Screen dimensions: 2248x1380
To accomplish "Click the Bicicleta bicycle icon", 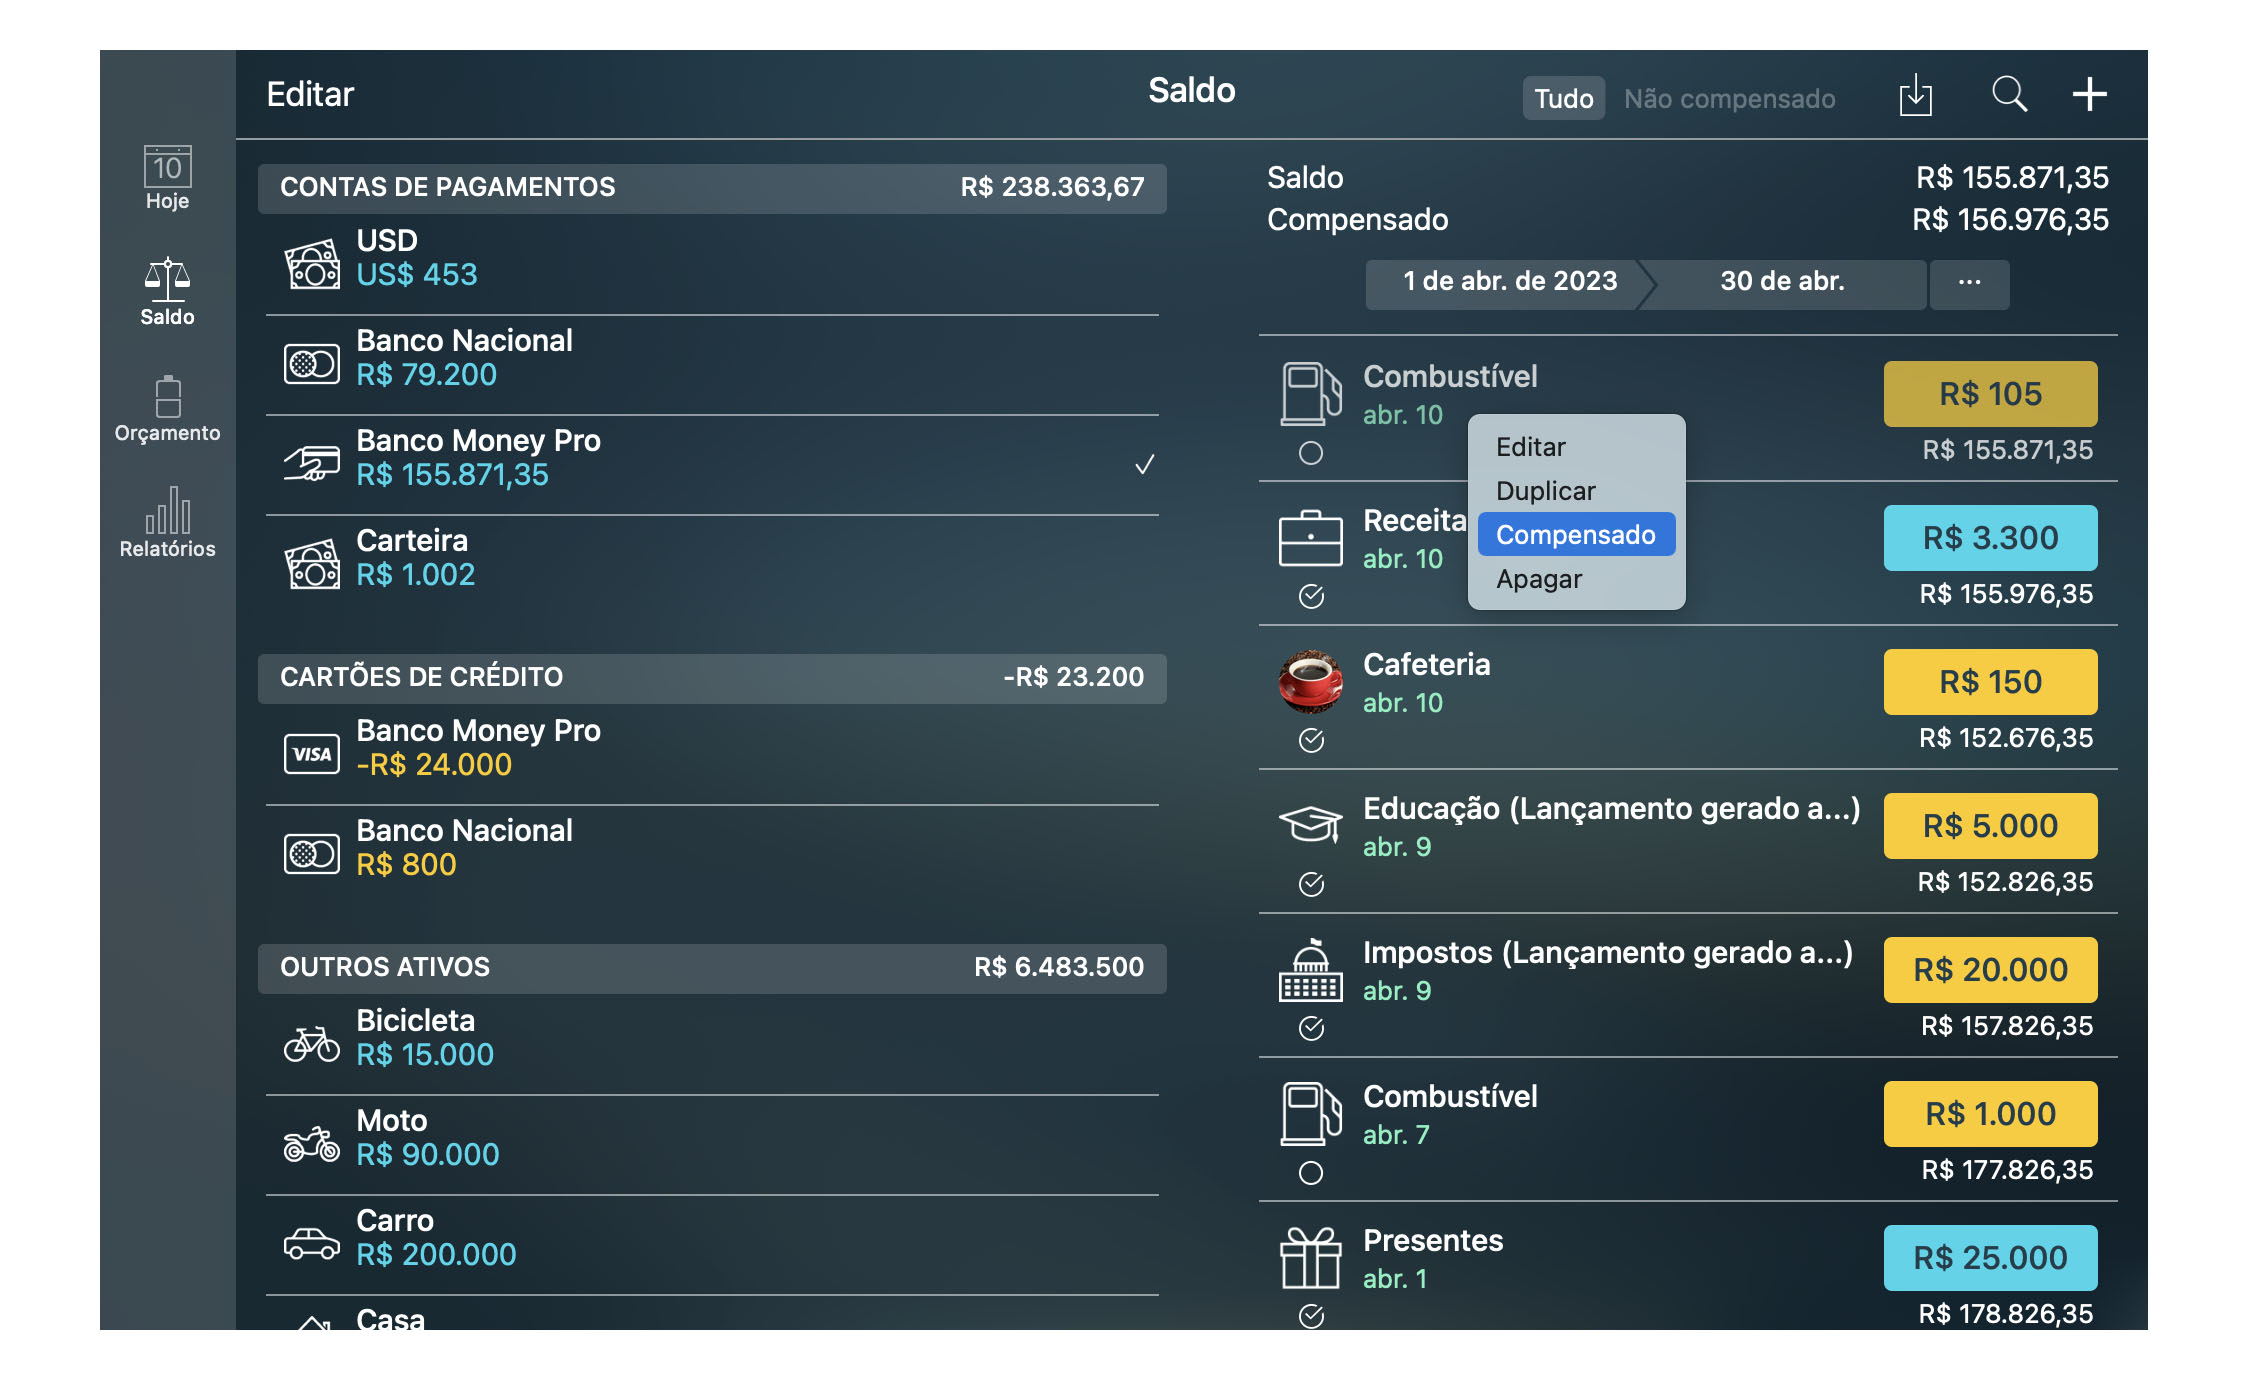I will (x=312, y=1044).
